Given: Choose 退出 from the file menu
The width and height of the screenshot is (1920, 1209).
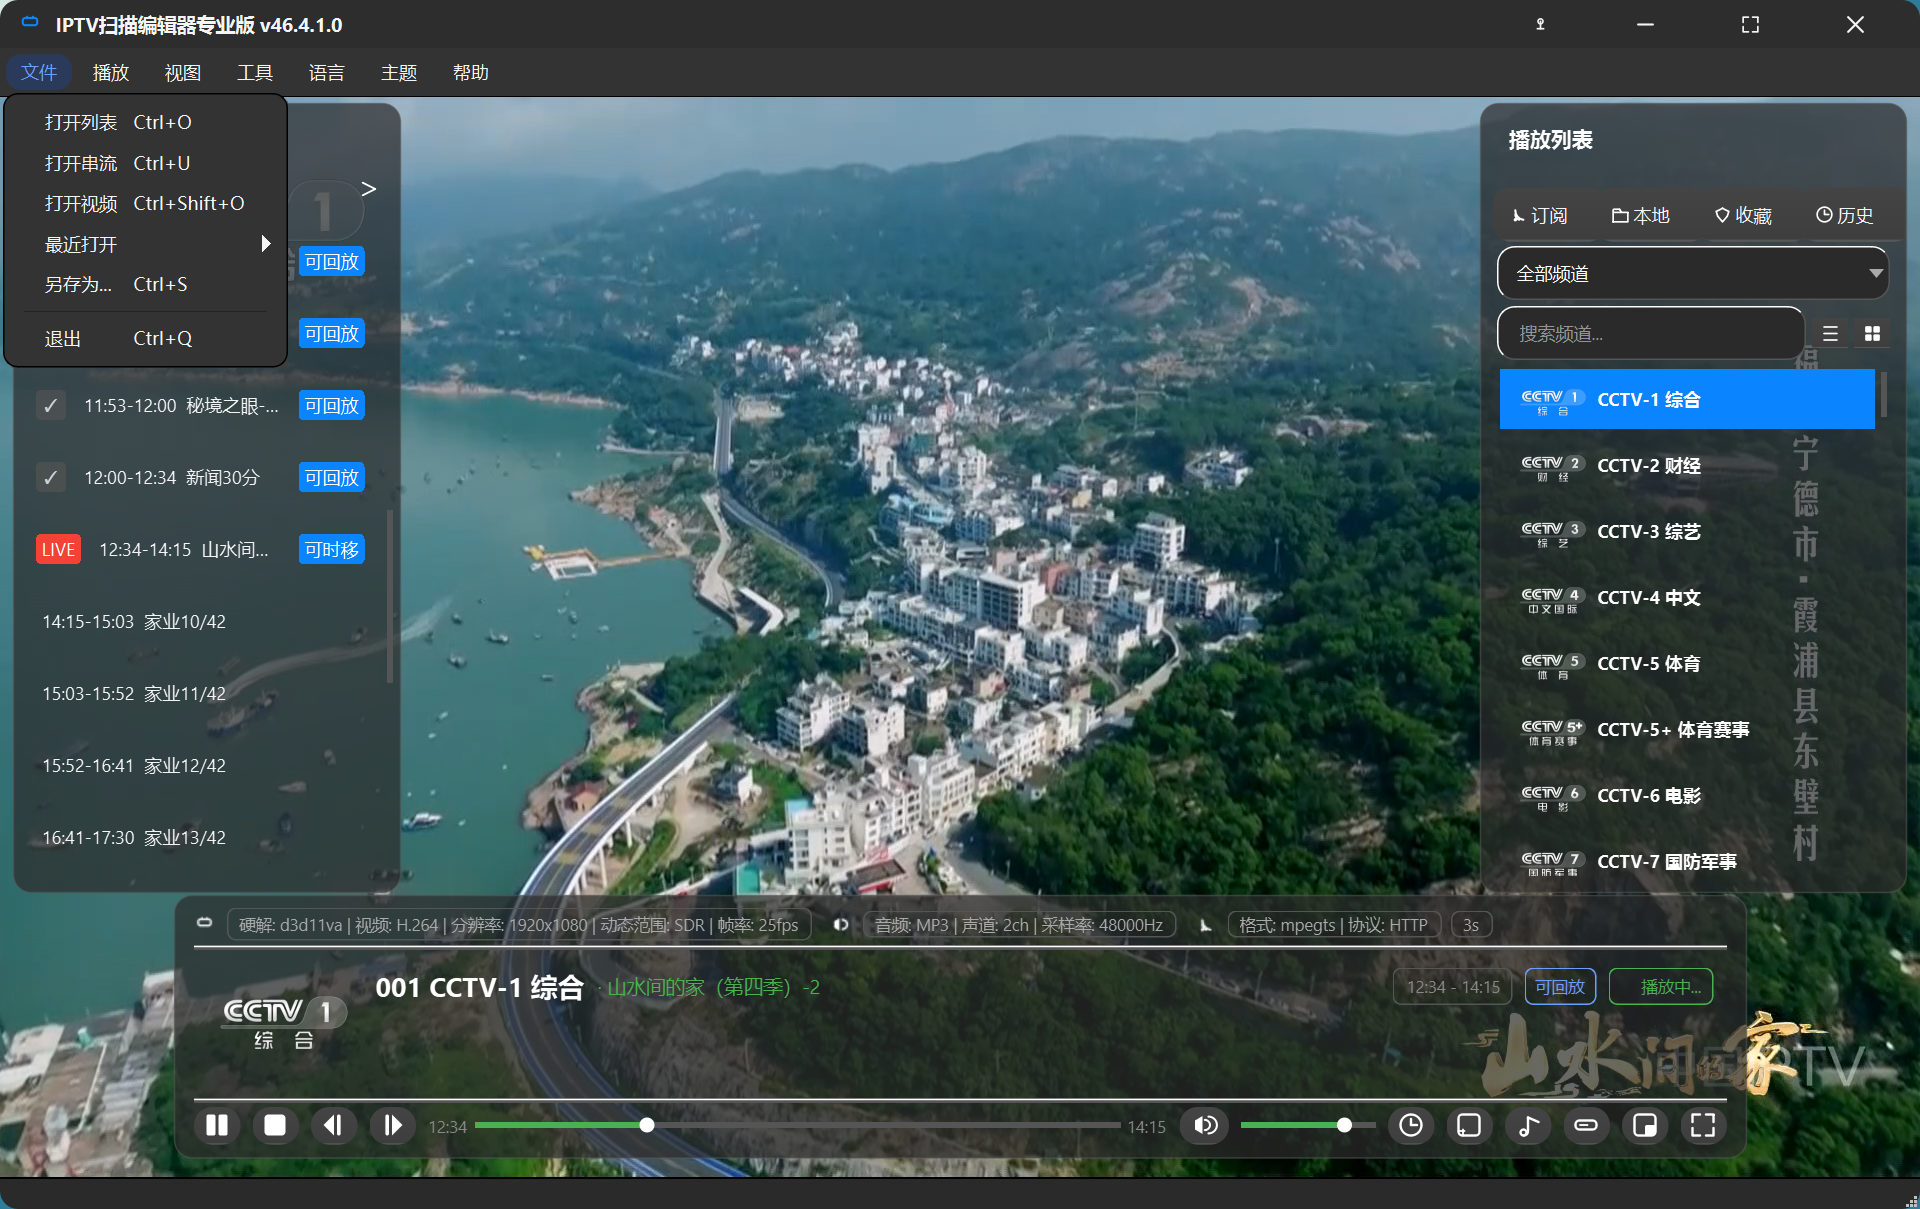Looking at the screenshot, I should tap(146, 338).
